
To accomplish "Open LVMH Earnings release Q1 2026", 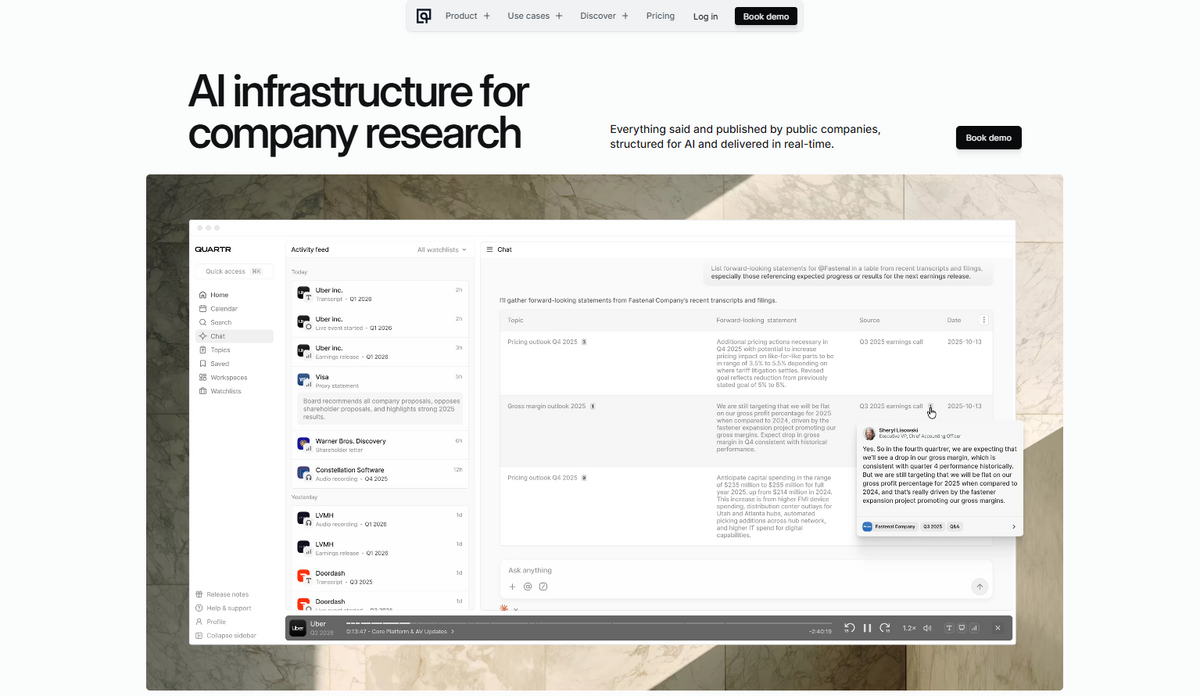I will [x=380, y=548].
